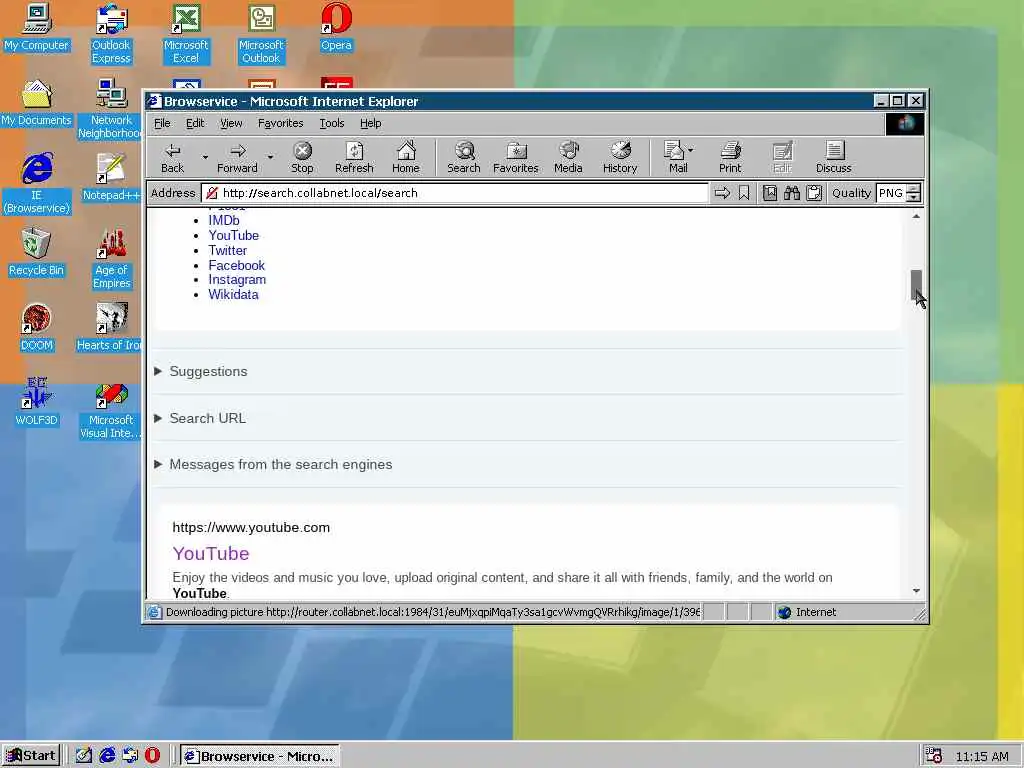The image size is (1024, 768).
Task: Open the Media toolbar button
Action: point(568,157)
